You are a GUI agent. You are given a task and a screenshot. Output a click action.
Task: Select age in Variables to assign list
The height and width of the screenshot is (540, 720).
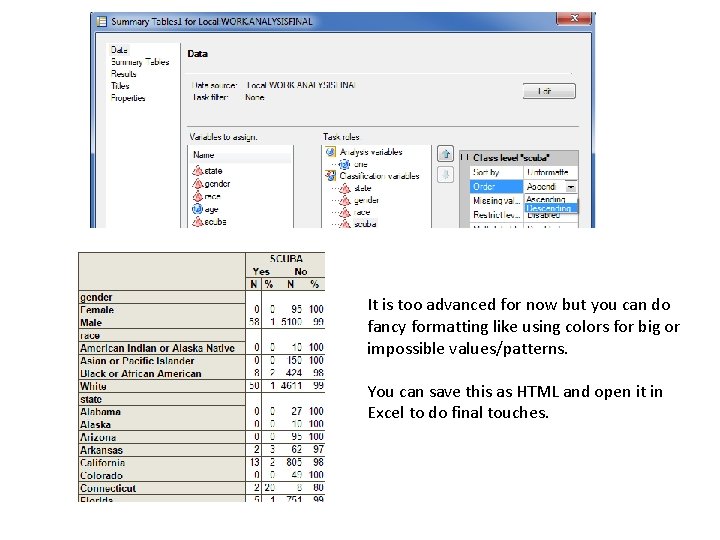(x=211, y=209)
